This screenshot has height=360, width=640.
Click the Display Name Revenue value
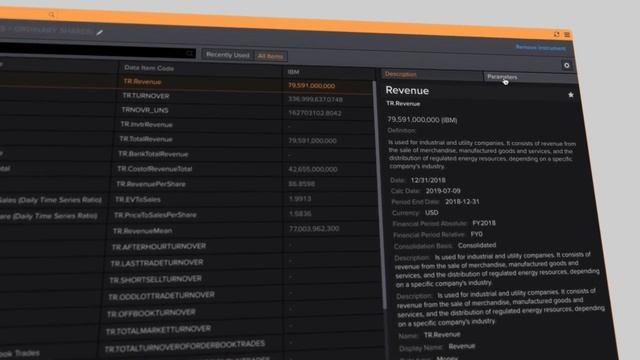click(x=462, y=346)
